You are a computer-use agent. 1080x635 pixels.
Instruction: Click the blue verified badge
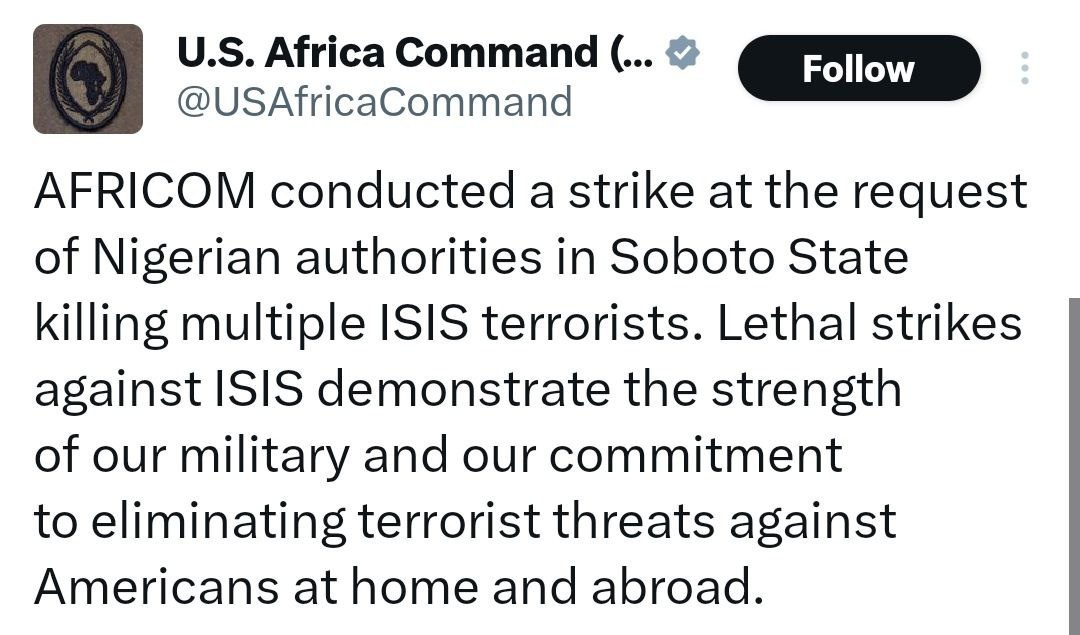(683, 54)
